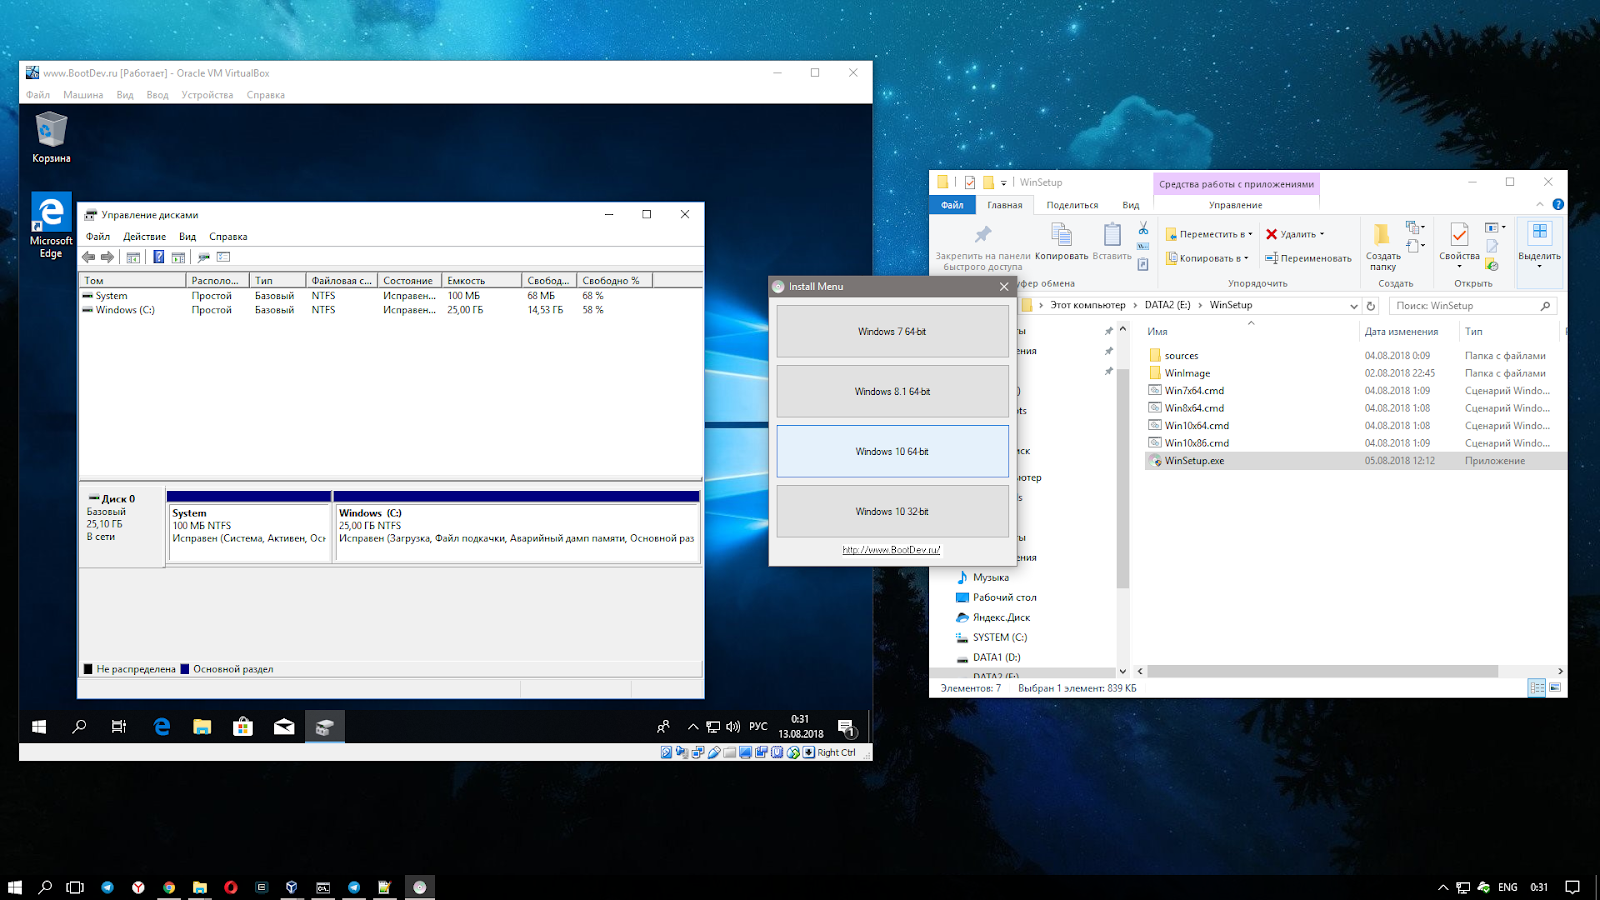This screenshot has height=900, width=1600.
Task: Switch to the Вид tab in Explorer
Action: click(x=1130, y=205)
